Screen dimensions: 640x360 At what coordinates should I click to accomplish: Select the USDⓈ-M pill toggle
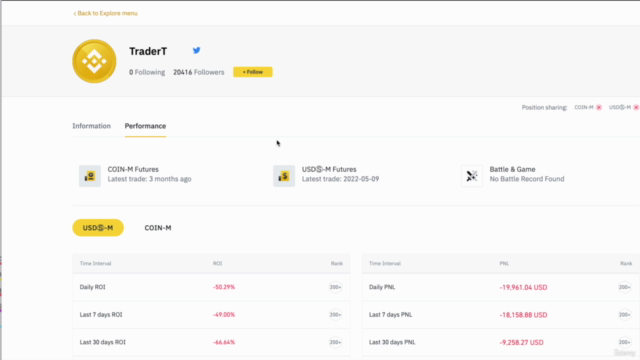[98, 228]
